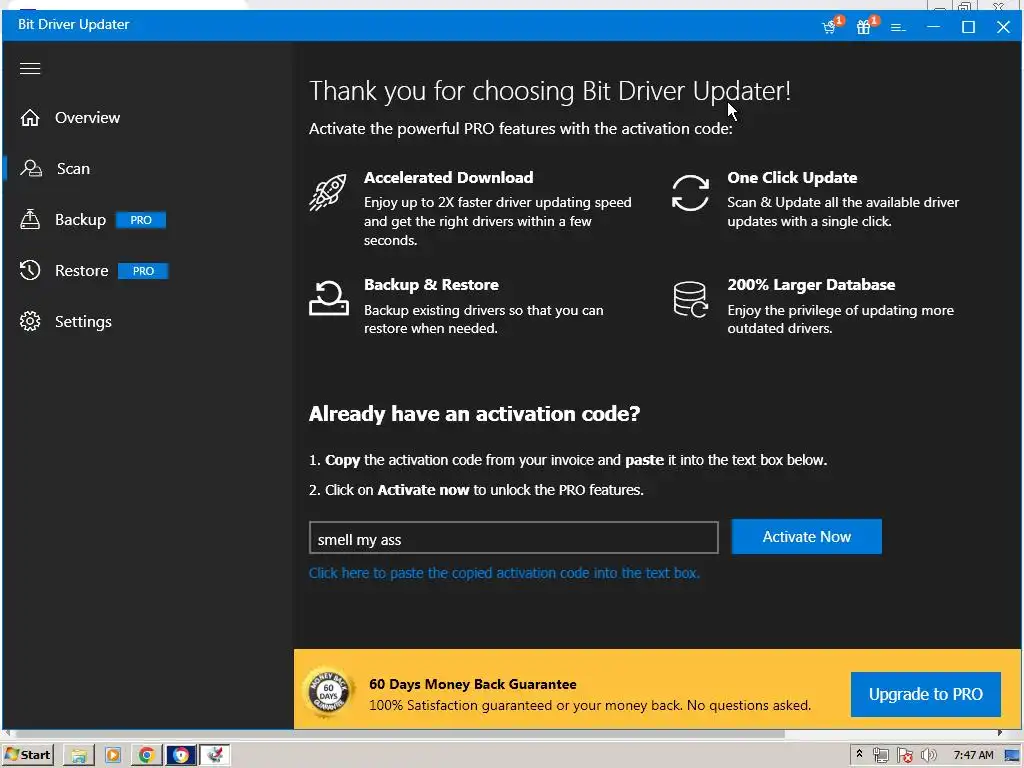Click the Settings gear icon
The width and height of the screenshot is (1024, 768).
click(x=30, y=321)
